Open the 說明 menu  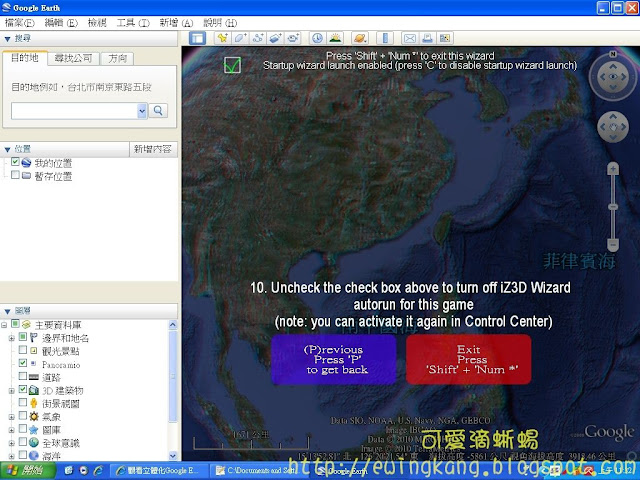(220, 23)
